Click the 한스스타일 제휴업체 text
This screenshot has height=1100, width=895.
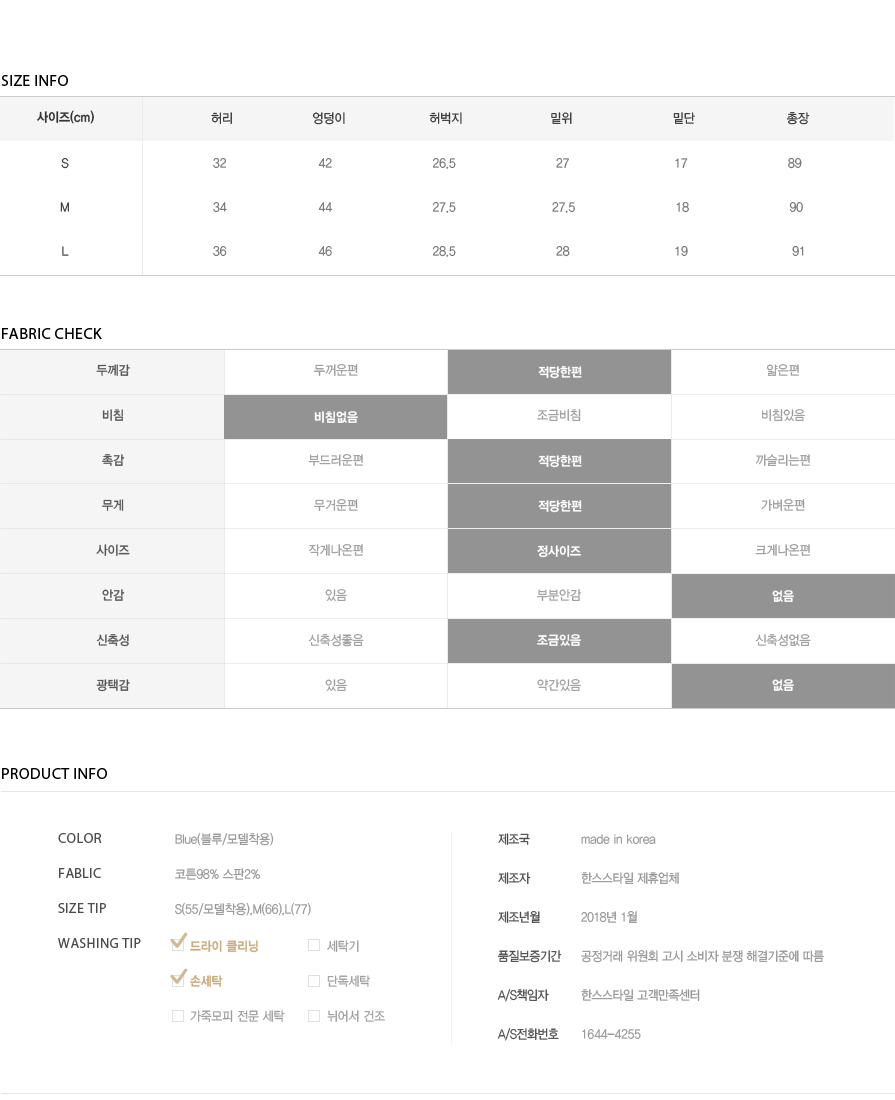pyautogui.click(x=630, y=878)
